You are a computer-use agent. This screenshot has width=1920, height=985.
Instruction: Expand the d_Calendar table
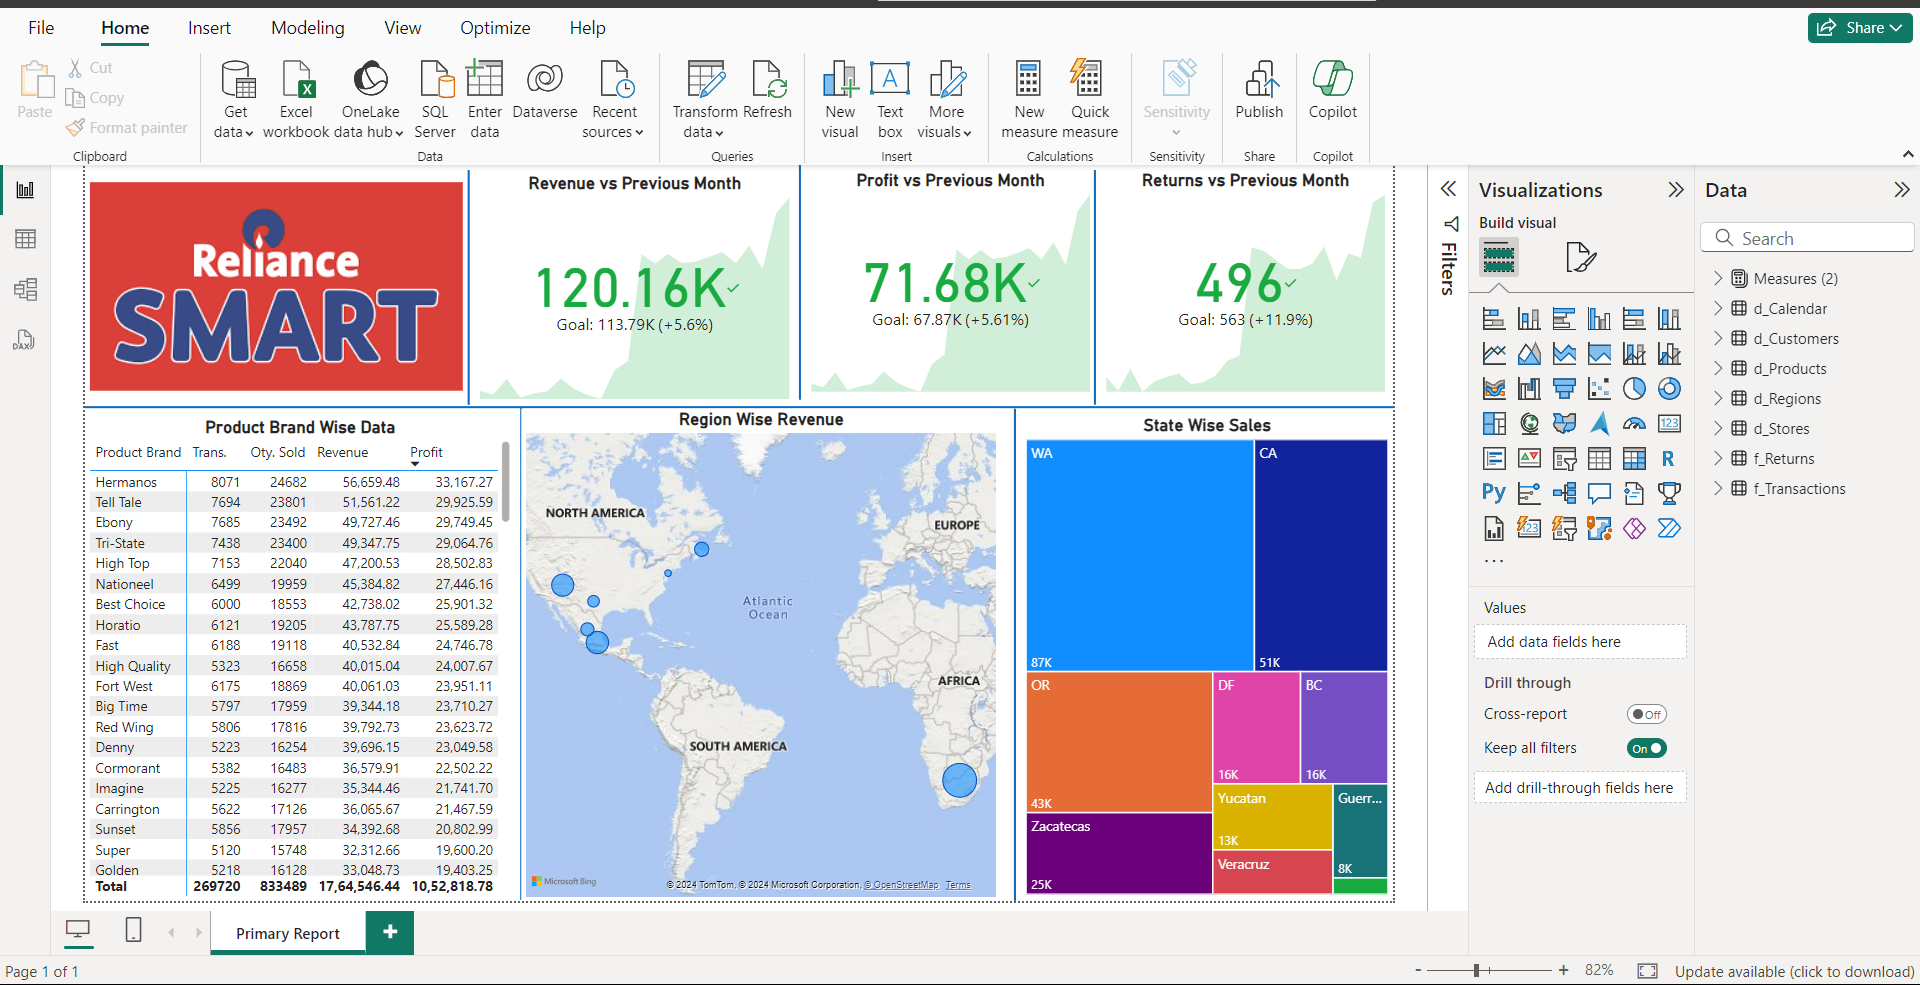tap(1718, 308)
